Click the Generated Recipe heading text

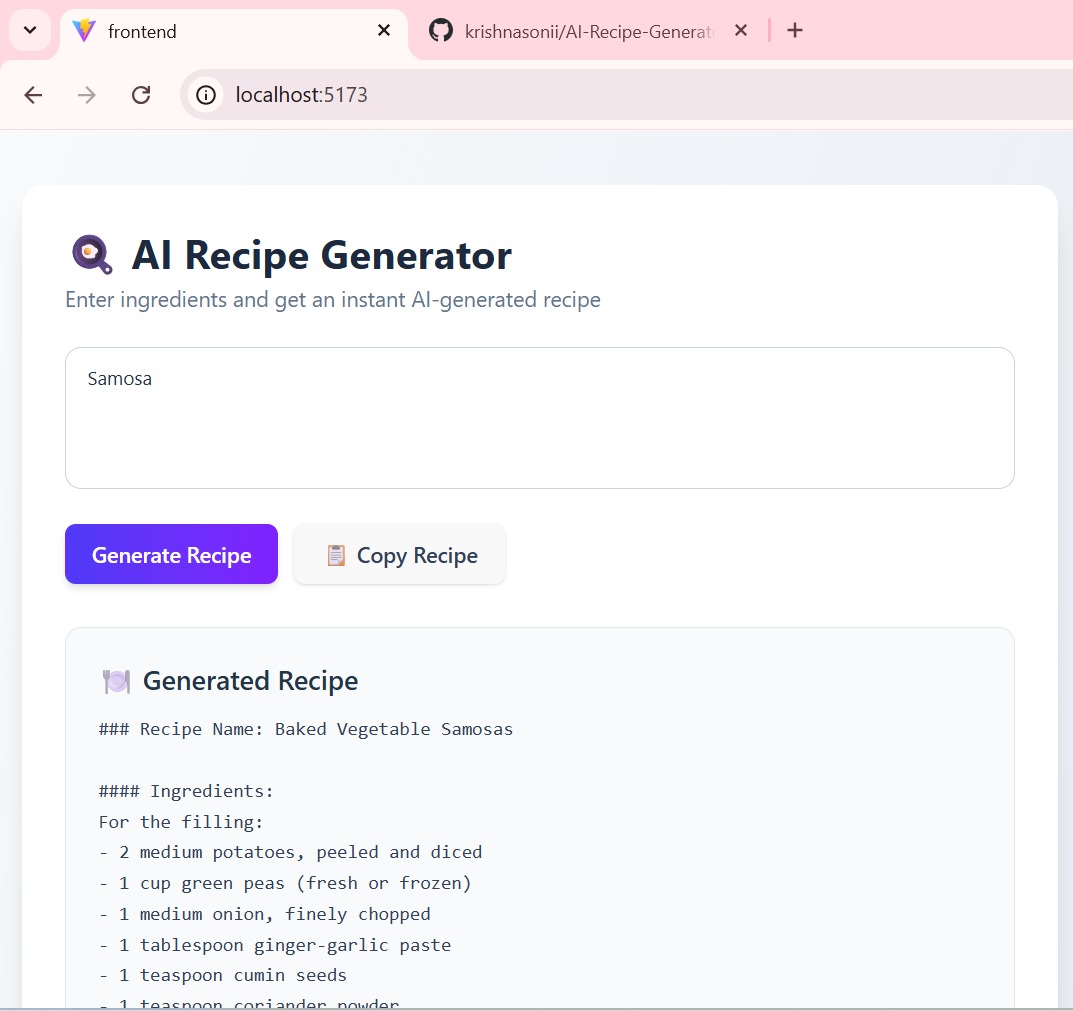[250, 681]
